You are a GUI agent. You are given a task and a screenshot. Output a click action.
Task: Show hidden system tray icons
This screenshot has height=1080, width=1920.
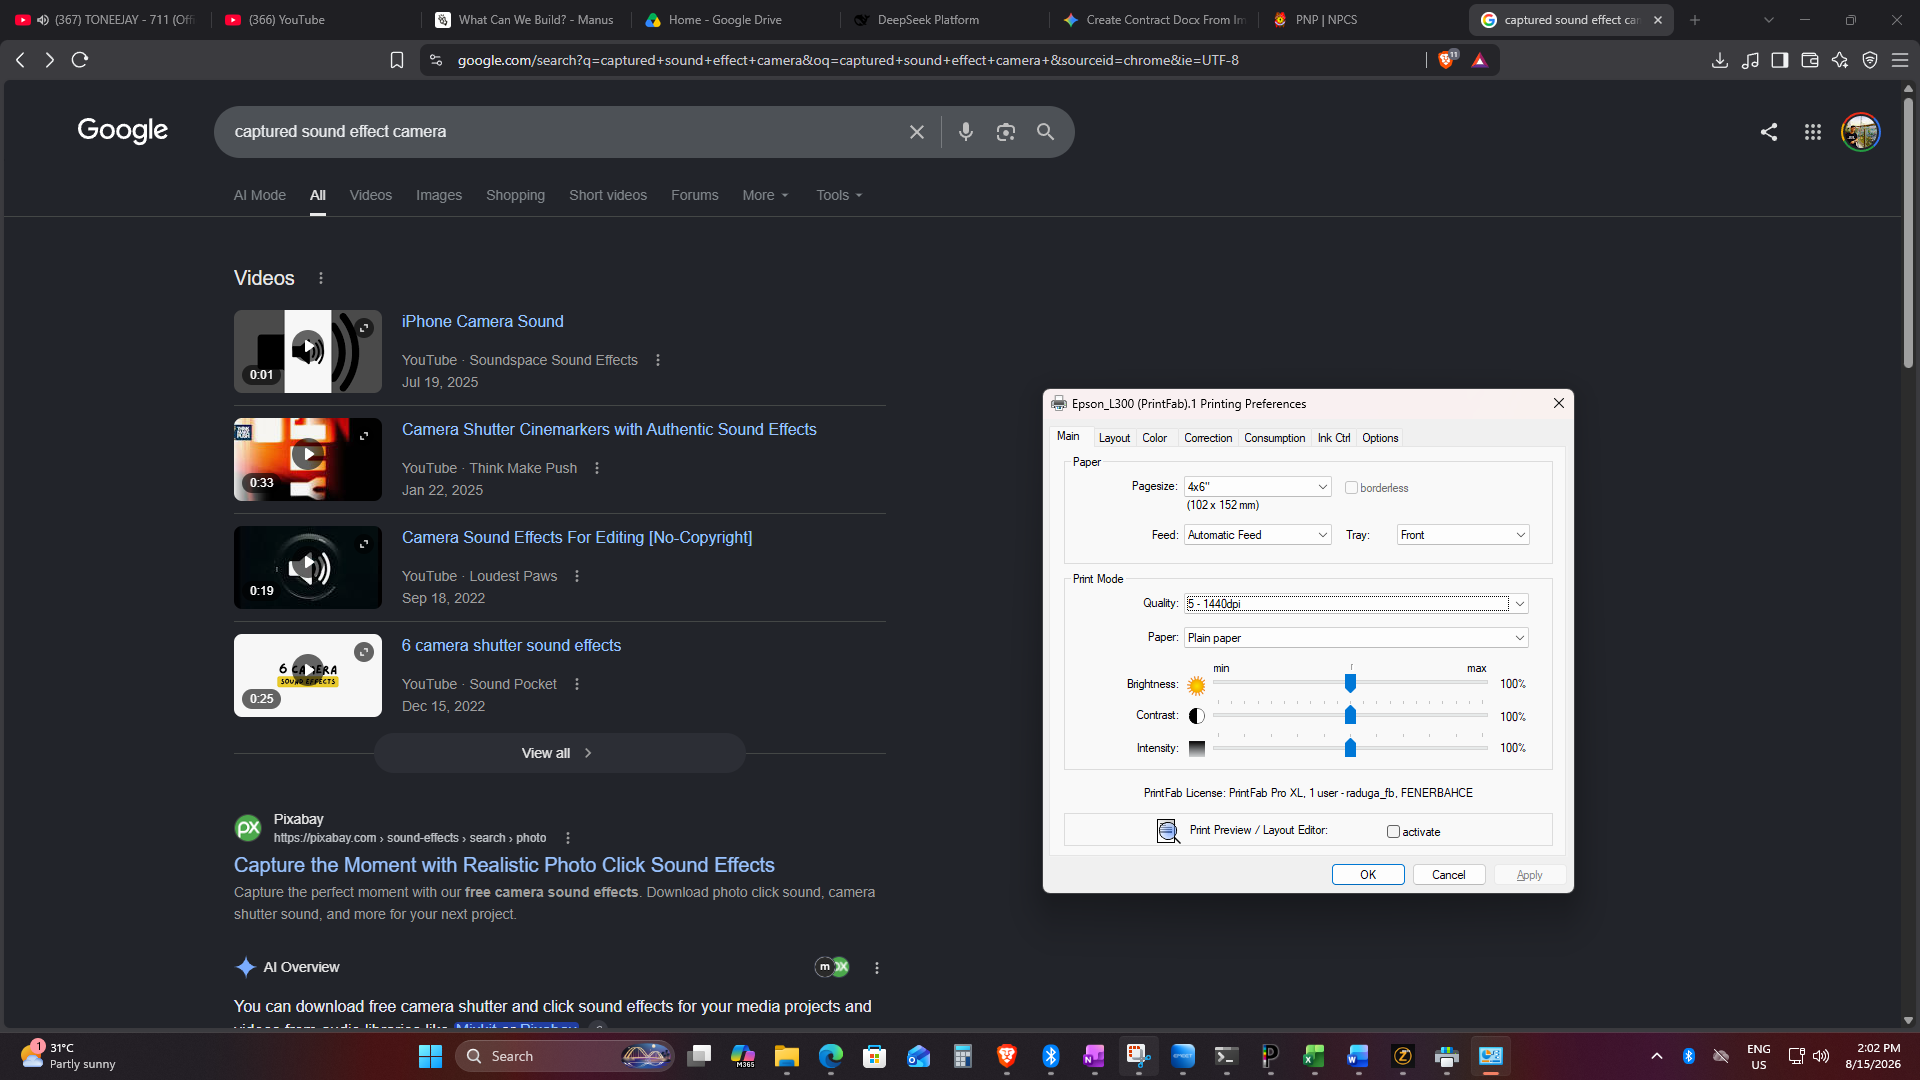[1657, 1056]
